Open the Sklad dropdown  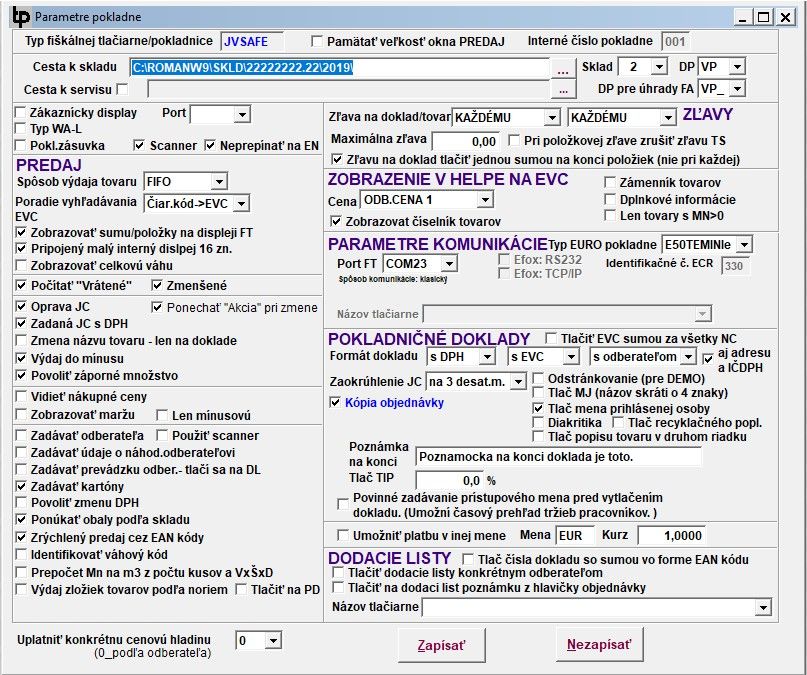658,66
